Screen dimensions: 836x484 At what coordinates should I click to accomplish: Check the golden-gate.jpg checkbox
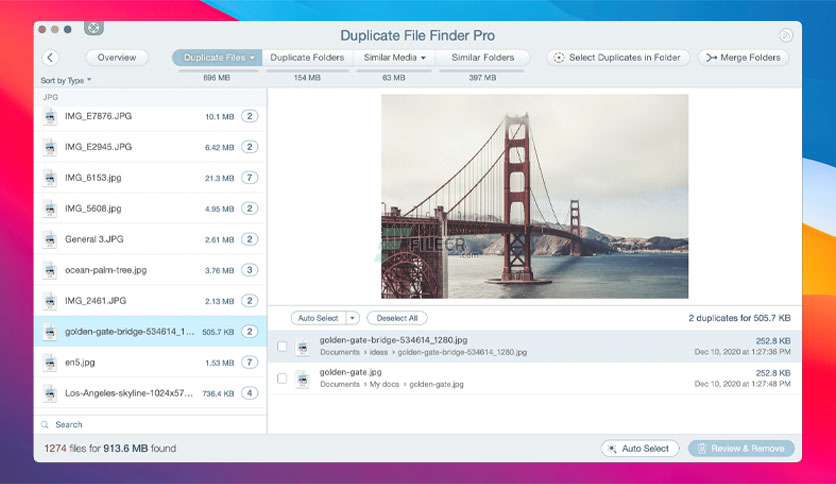282,378
